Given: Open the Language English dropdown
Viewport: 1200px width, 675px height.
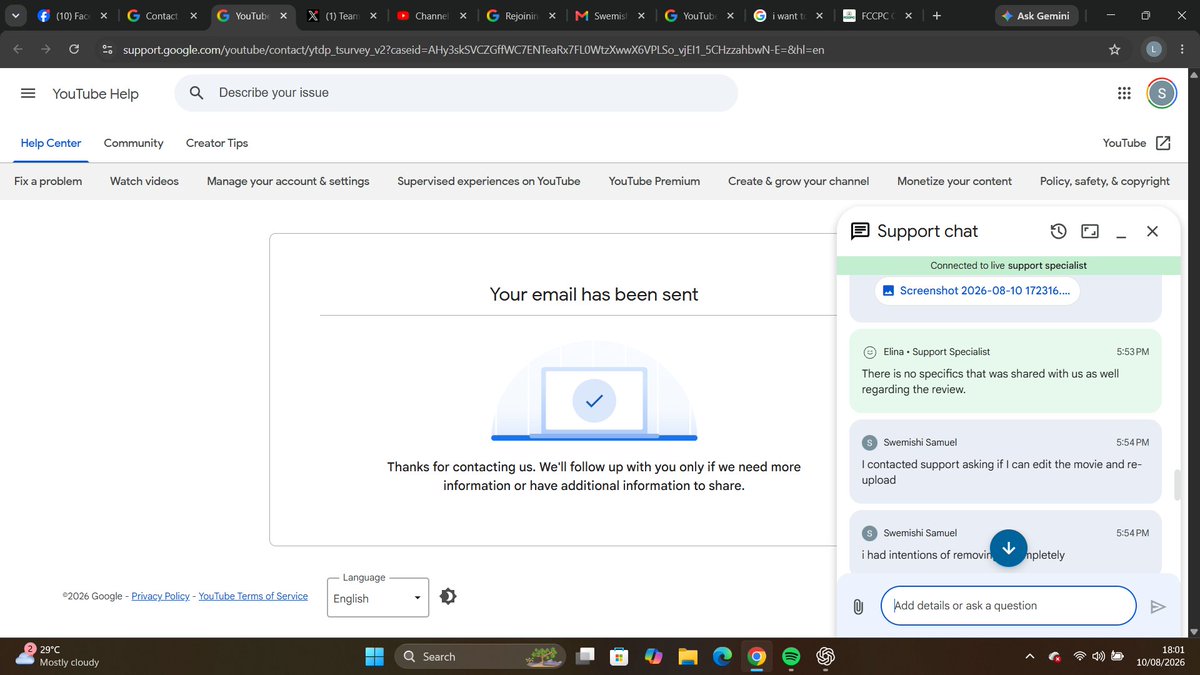Looking at the screenshot, I should pos(378,598).
